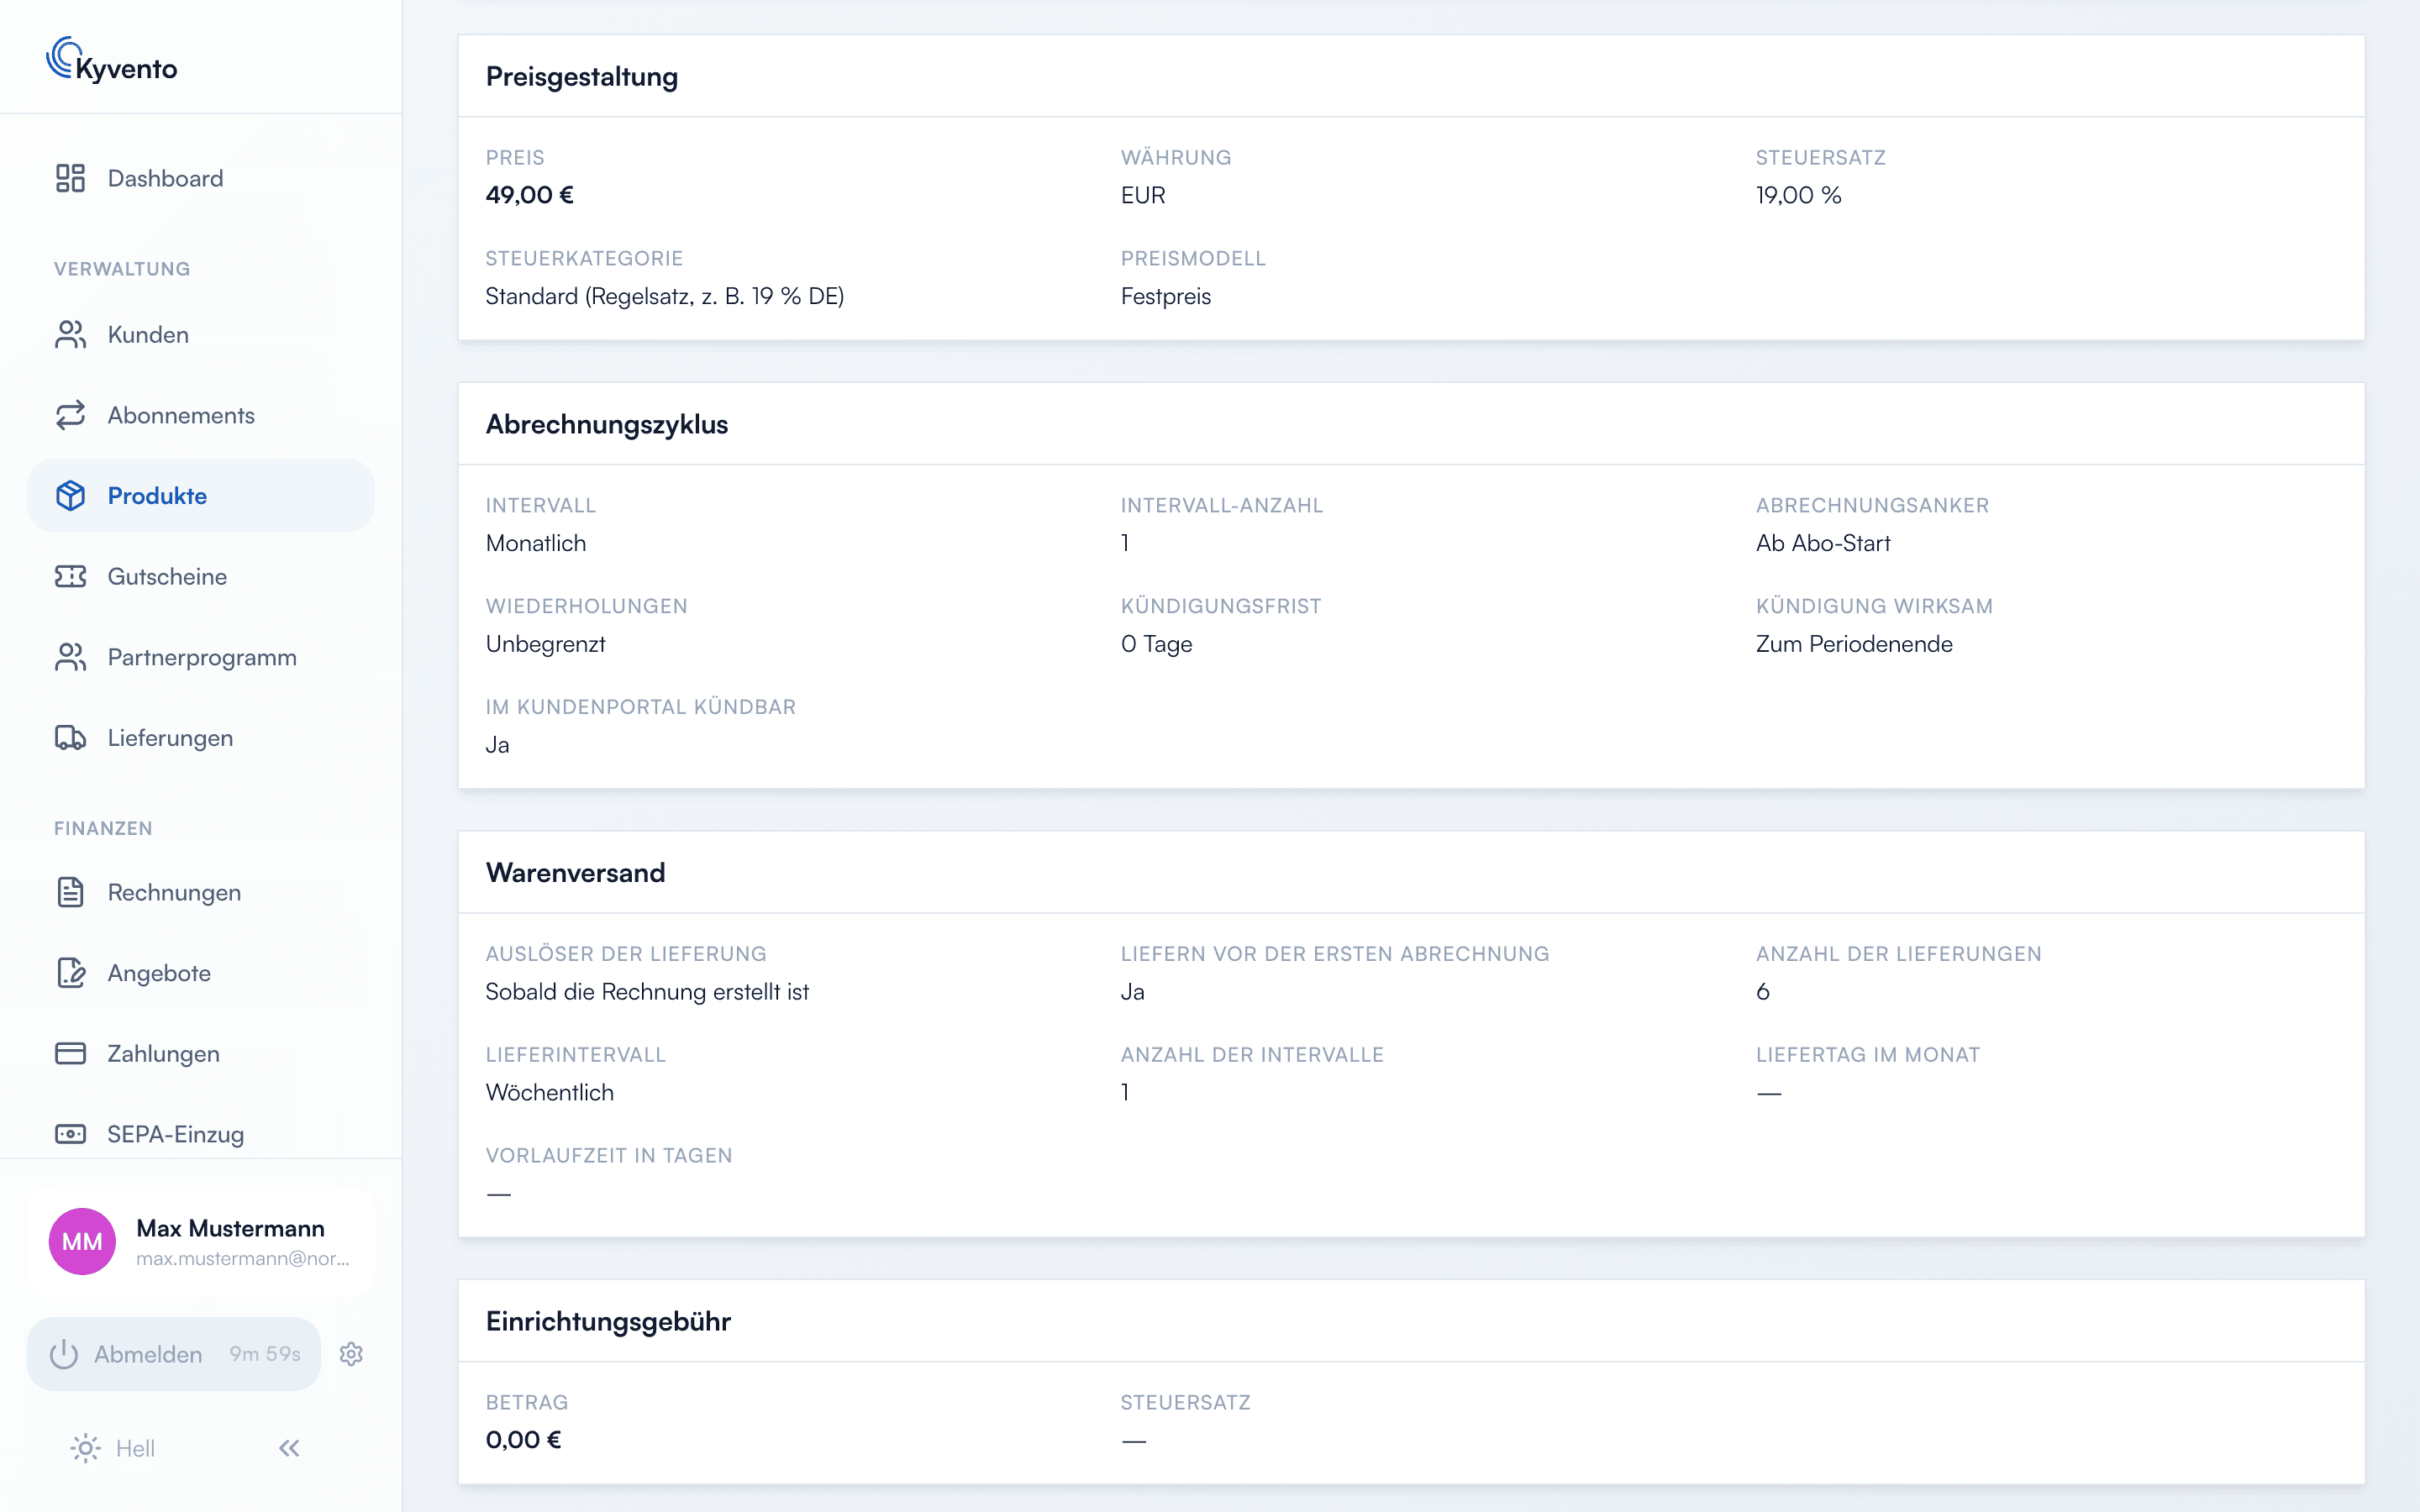Click the Abmelden logout button
The width and height of the screenshot is (2420, 1512).
pyautogui.click(x=174, y=1353)
